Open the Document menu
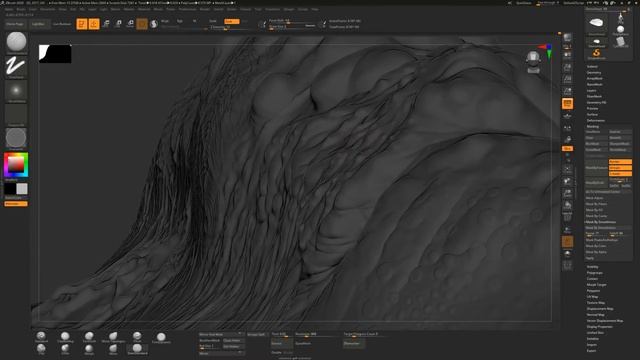 click(x=48, y=9)
